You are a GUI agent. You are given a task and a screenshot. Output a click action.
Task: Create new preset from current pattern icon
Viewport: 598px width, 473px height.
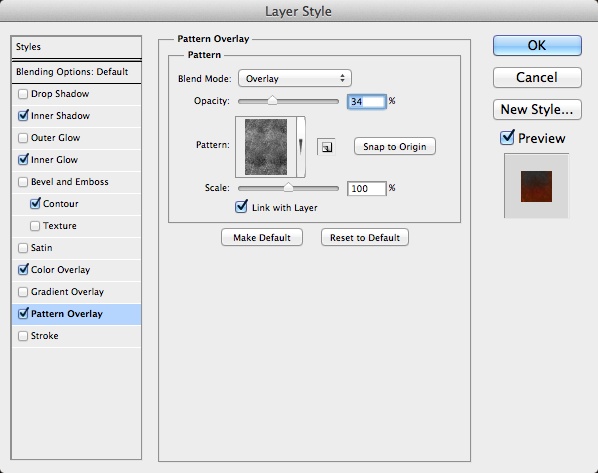[326, 147]
